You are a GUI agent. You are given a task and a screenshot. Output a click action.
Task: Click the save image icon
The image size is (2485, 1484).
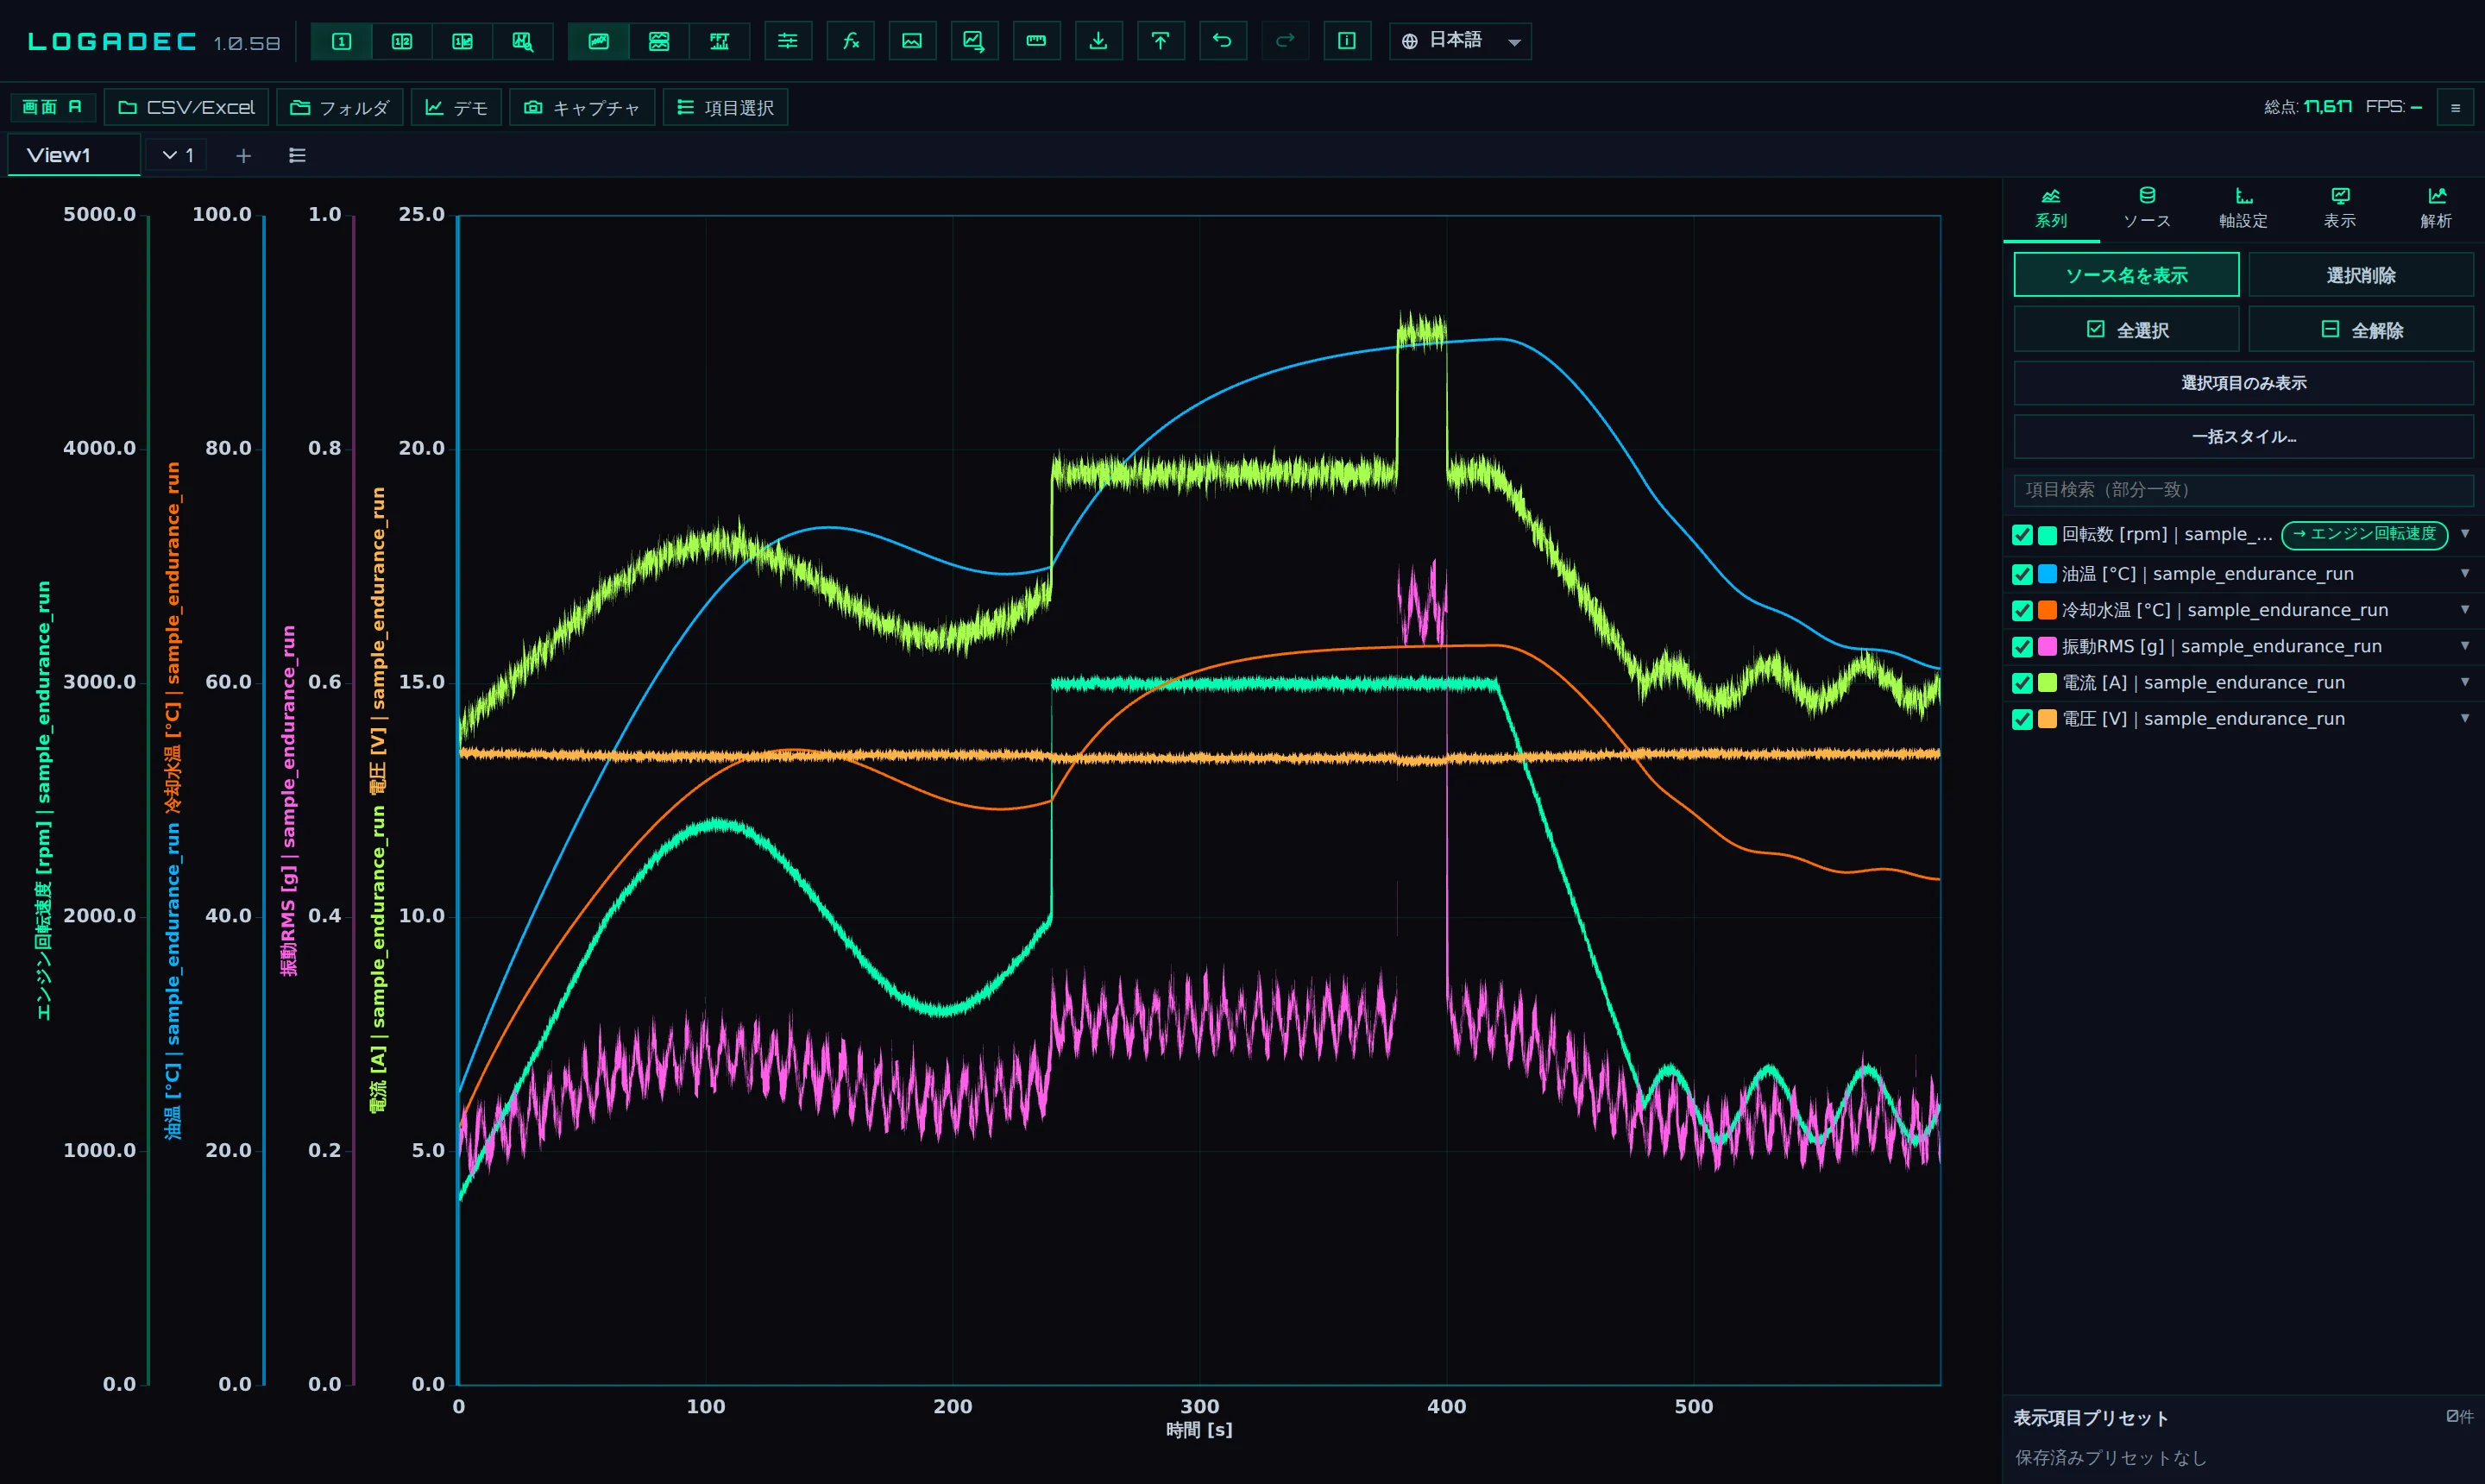click(912, 41)
